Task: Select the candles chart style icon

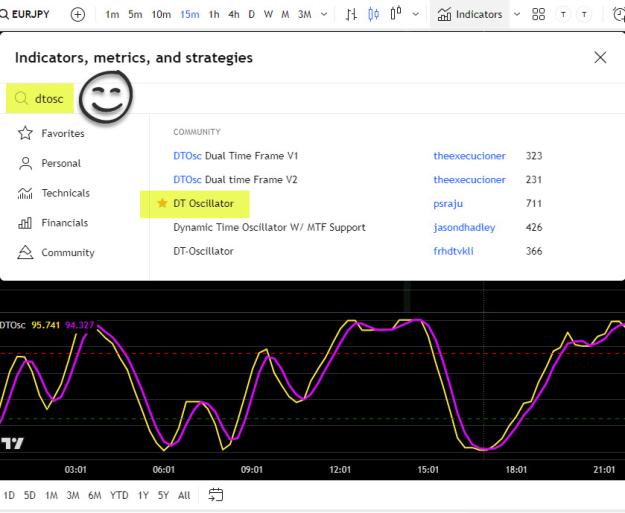Action: pyautogui.click(x=373, y=15)
